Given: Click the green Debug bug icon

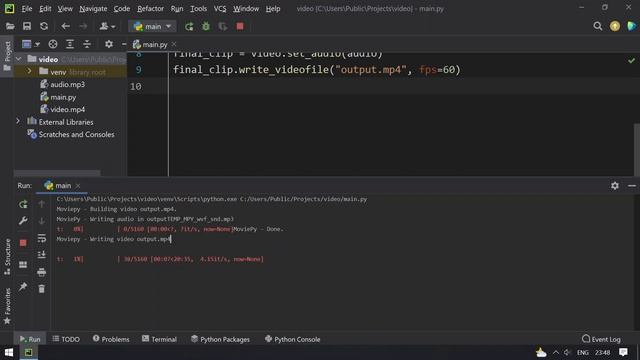Looking at the screenshot, I should pos(206,27).
